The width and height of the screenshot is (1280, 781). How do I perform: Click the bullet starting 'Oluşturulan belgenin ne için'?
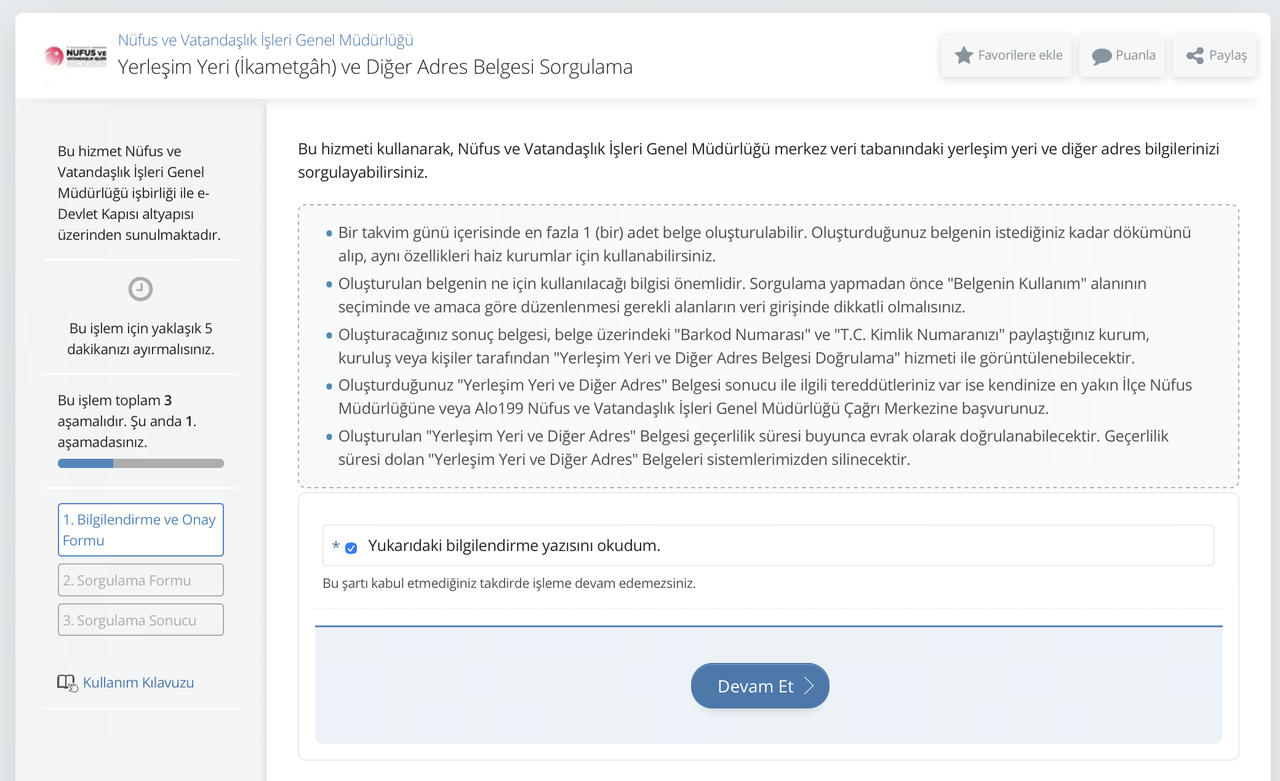point(742,295)
